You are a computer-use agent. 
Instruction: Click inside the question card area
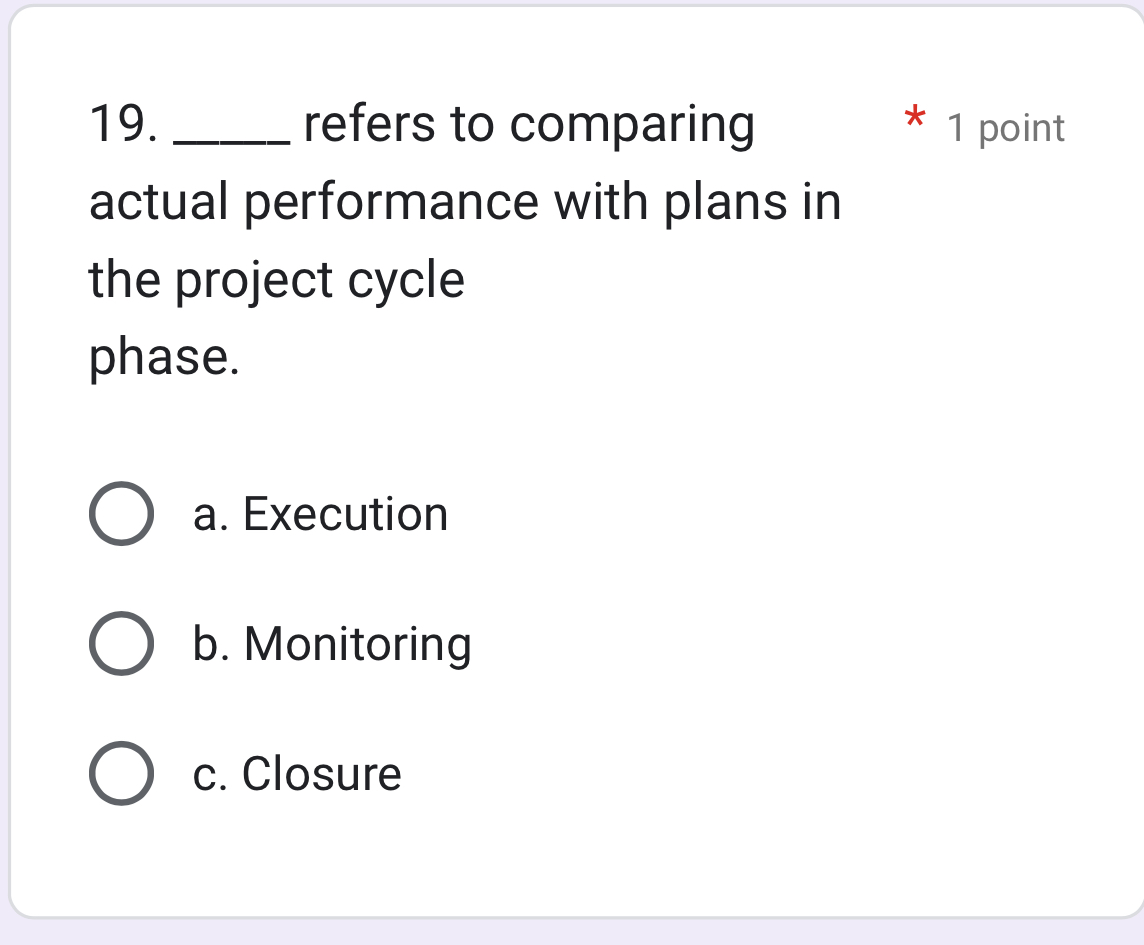600,430
